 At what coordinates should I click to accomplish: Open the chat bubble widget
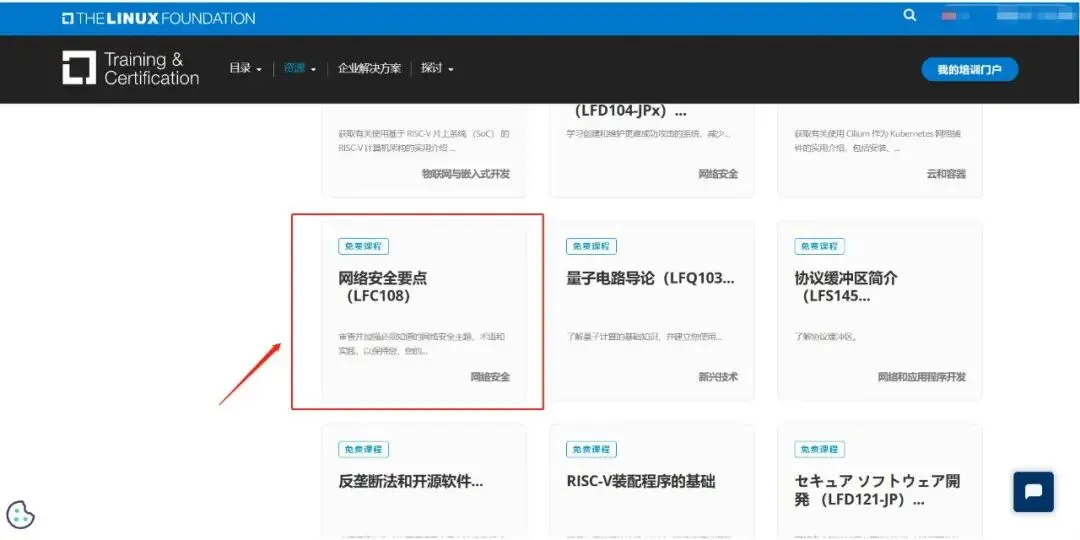(1033, 492)
